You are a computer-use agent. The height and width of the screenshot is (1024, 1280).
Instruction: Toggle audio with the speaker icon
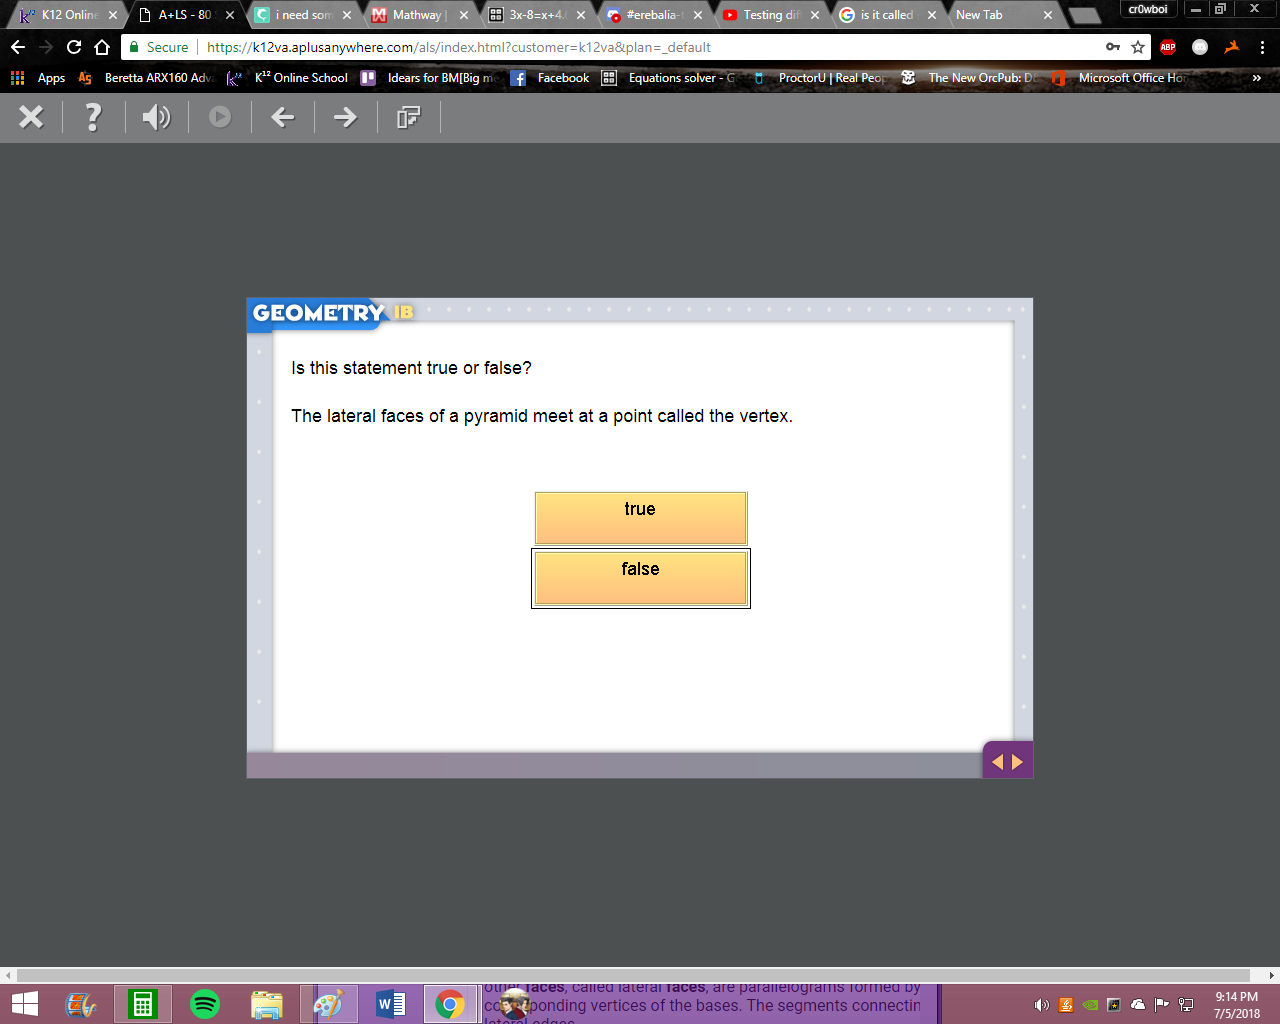click(156, 117)
